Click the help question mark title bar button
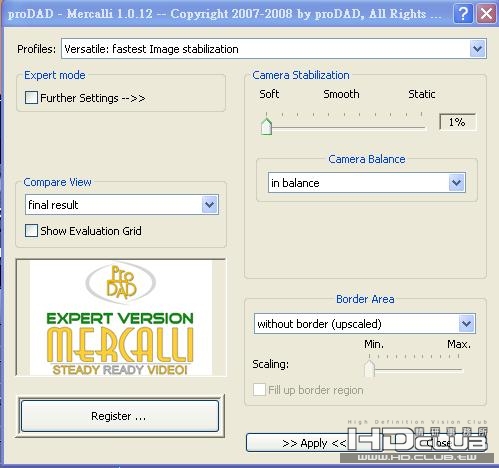499x468 pixels. pos(463,14)
